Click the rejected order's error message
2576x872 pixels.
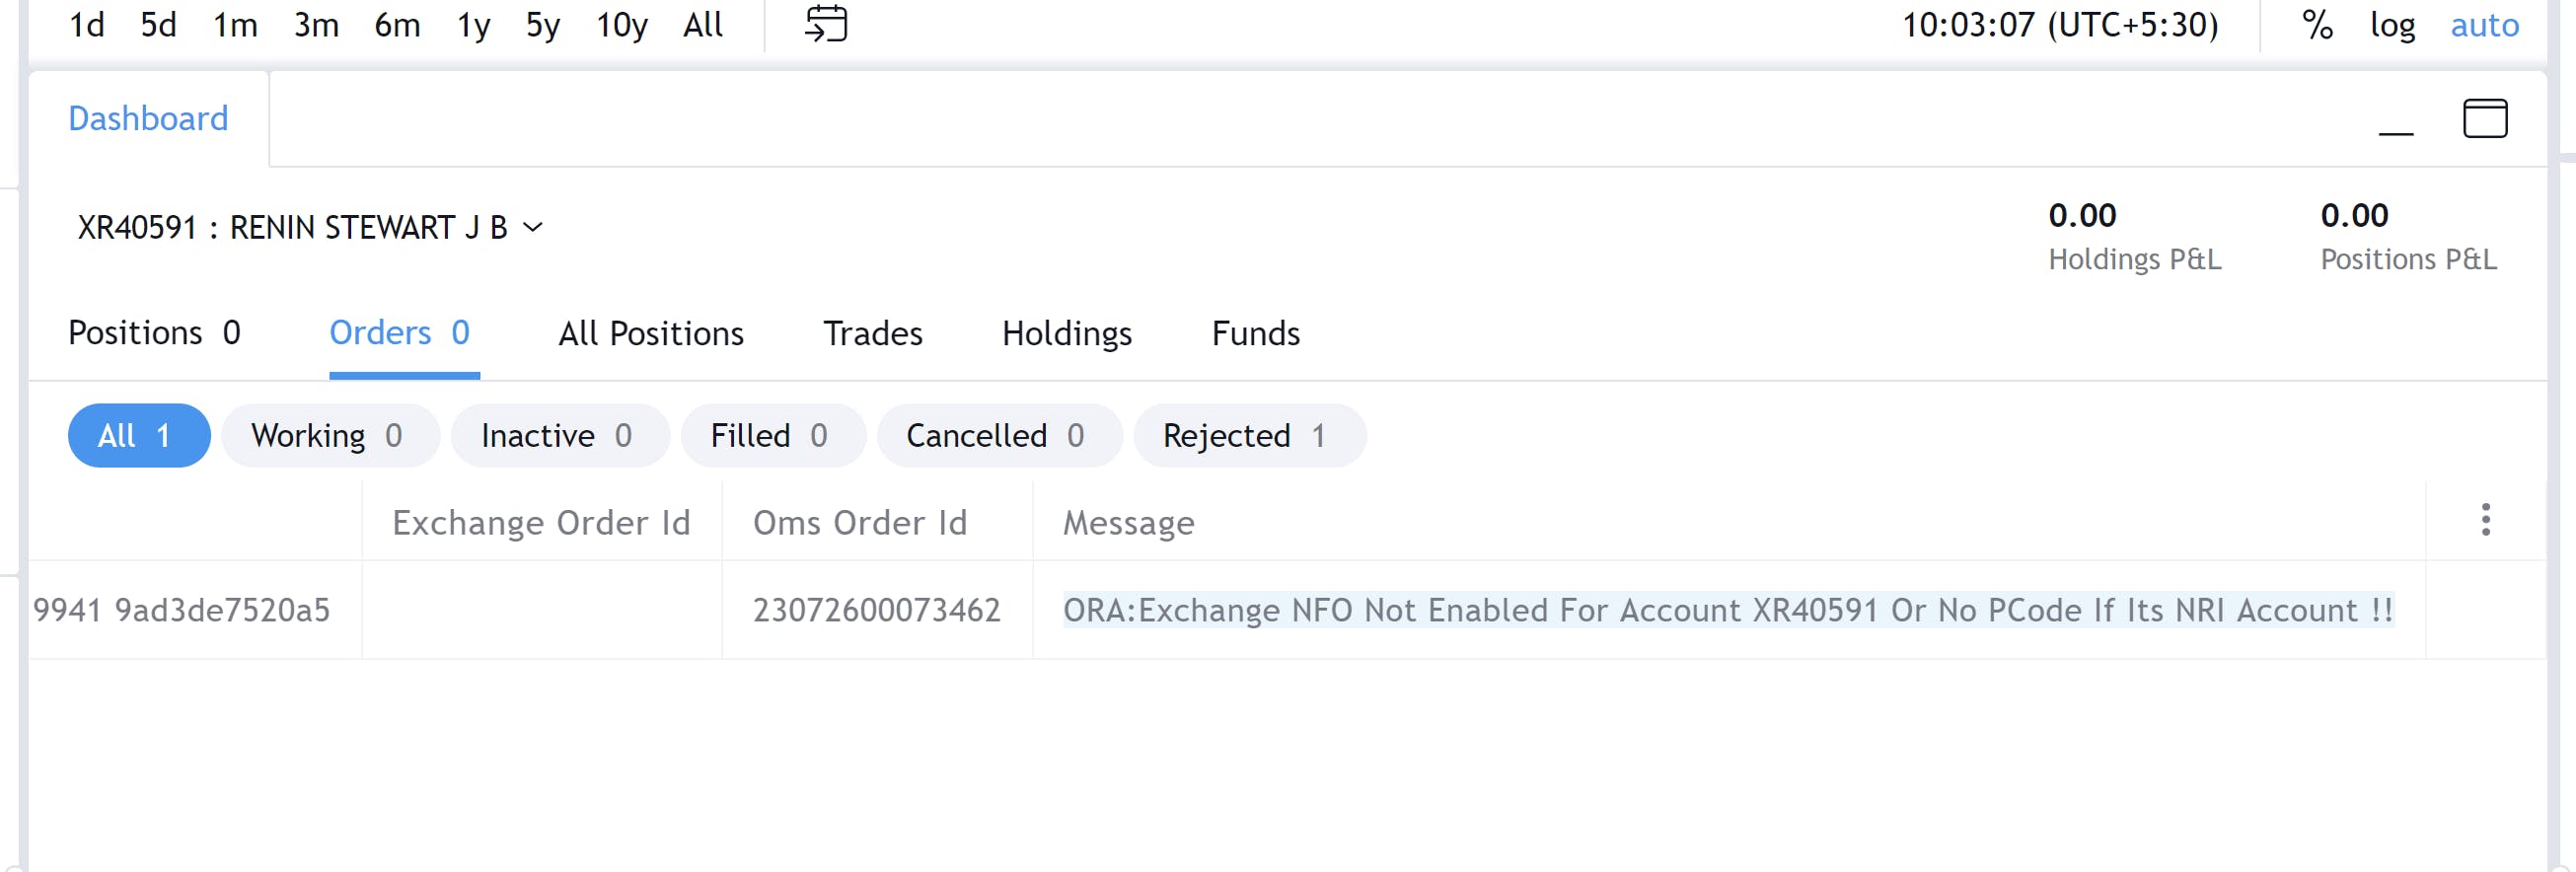click(x=1727, y=610)
